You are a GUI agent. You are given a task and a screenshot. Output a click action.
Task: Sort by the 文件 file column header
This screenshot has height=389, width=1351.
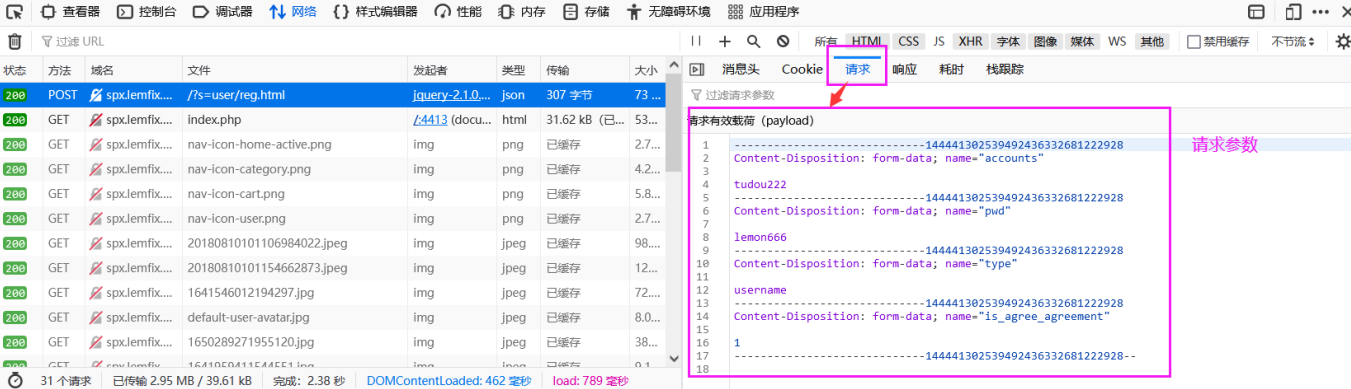(x=294, y=70)
